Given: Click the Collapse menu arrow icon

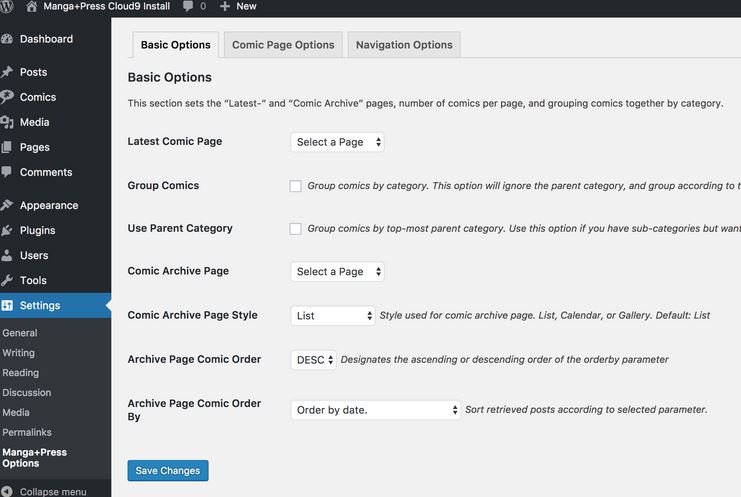Looking at the screenshot, I should 7,491.
